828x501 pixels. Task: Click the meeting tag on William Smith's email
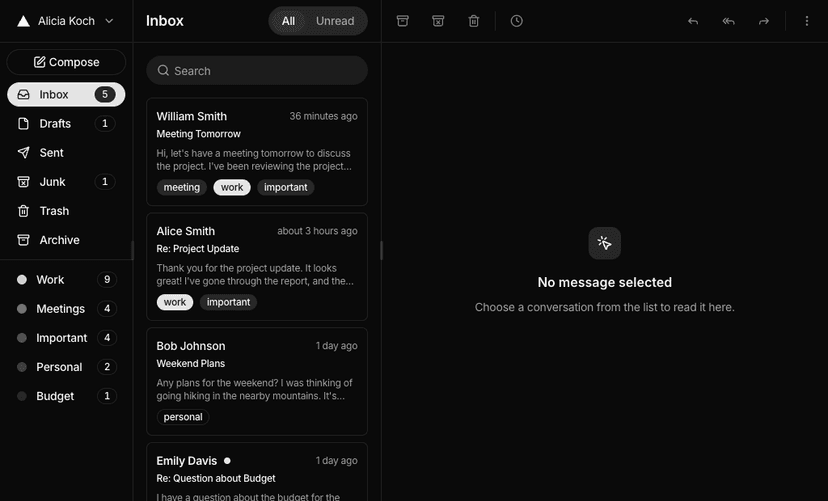tap(182, 187)
